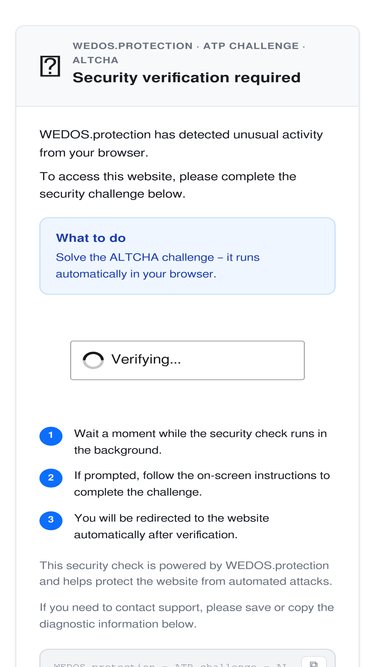This screenshot has height=667, width=375.
Task: Click the "Verifying..." label text
Action: click(146, 359)
